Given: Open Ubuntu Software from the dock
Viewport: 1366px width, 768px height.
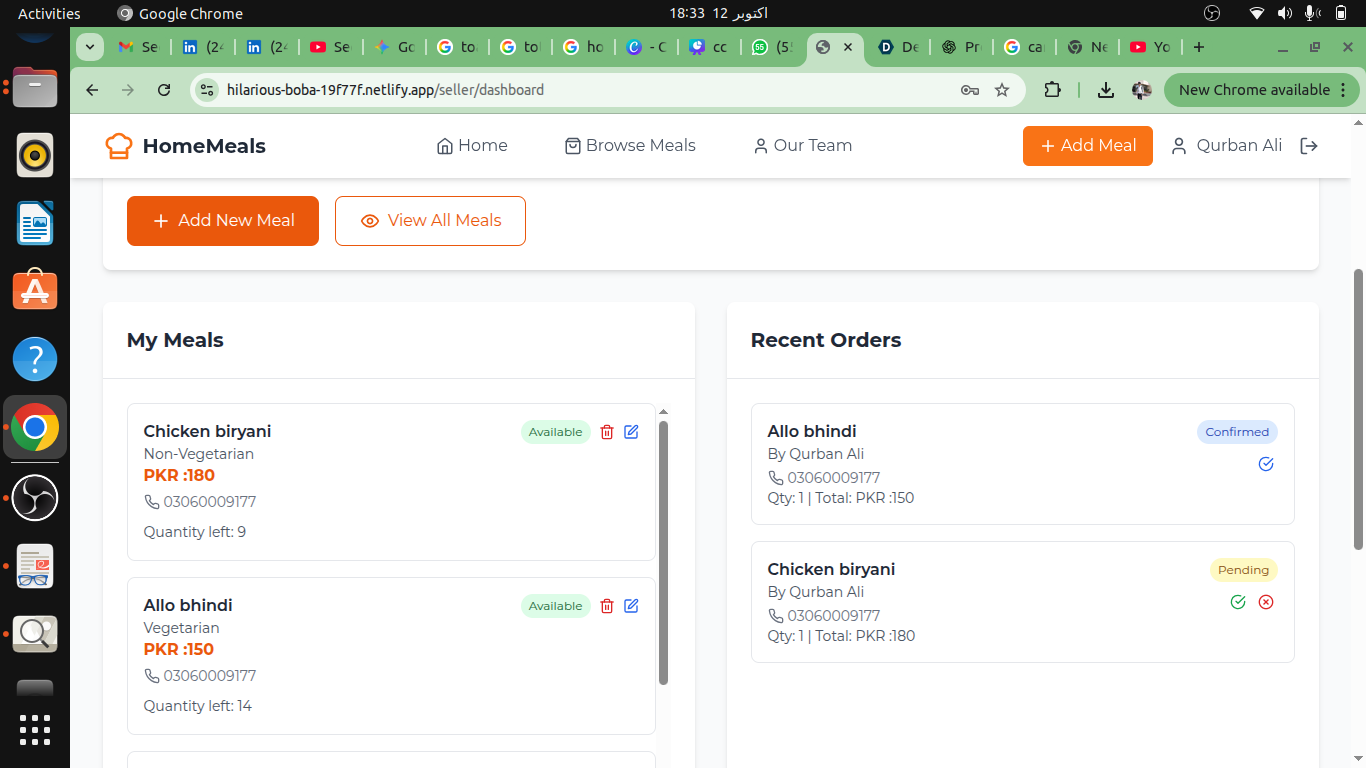Looking at the screenshot, I should [35, 291].
